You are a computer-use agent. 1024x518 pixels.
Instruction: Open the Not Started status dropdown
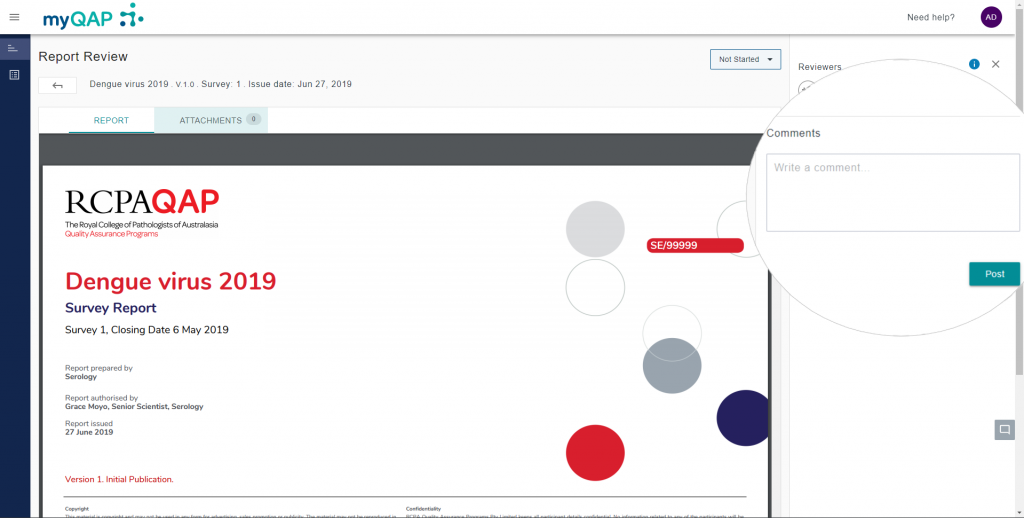point(745,59)
